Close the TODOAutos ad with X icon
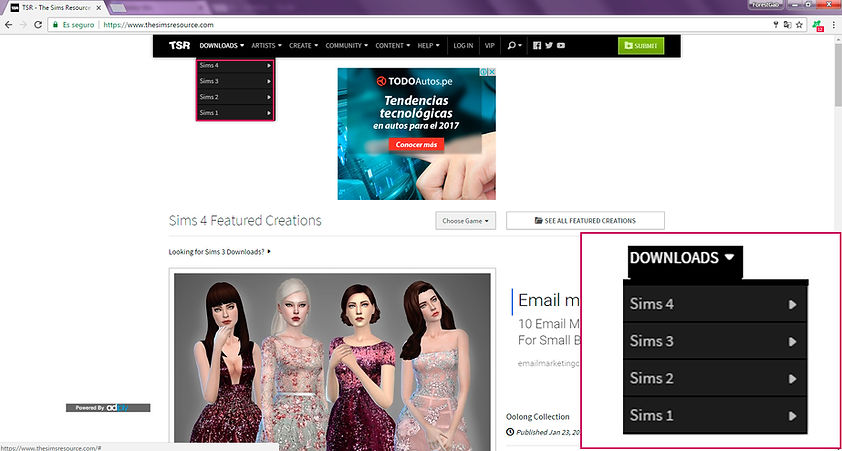Screen dimensions: 842x451 (x=491, y=71)
